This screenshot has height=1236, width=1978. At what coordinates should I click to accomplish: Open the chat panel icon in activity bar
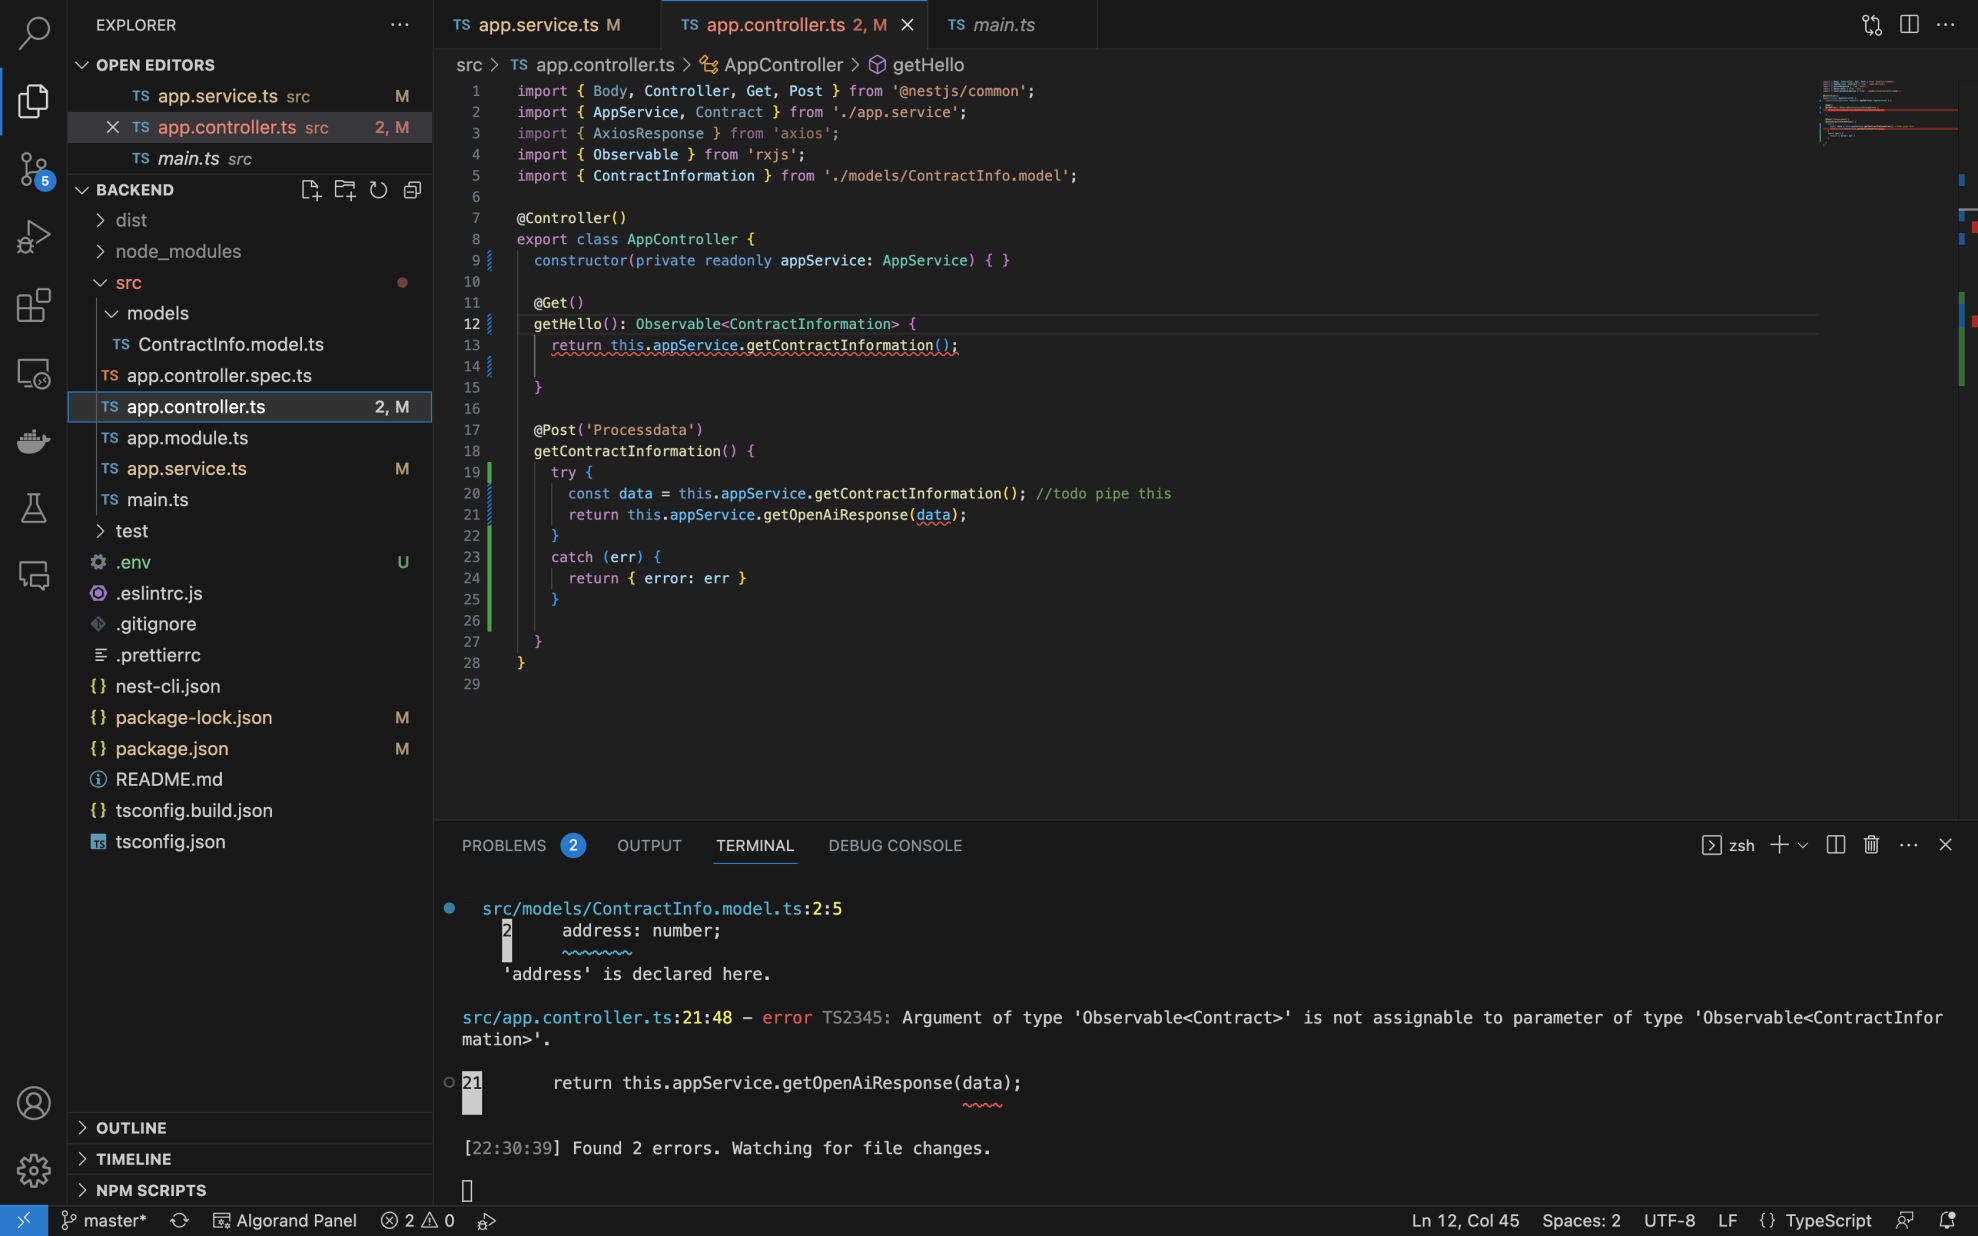click(x=34, y=576)
